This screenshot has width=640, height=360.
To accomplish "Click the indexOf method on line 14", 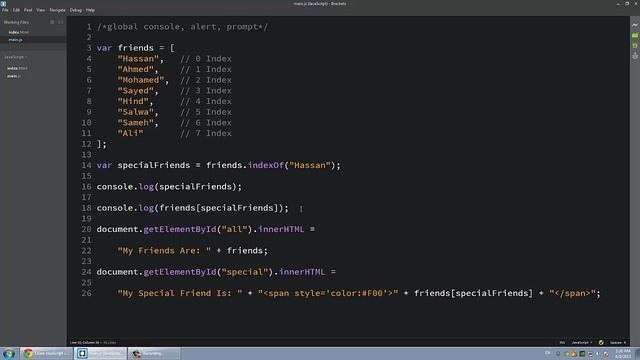I will (266, 165).
